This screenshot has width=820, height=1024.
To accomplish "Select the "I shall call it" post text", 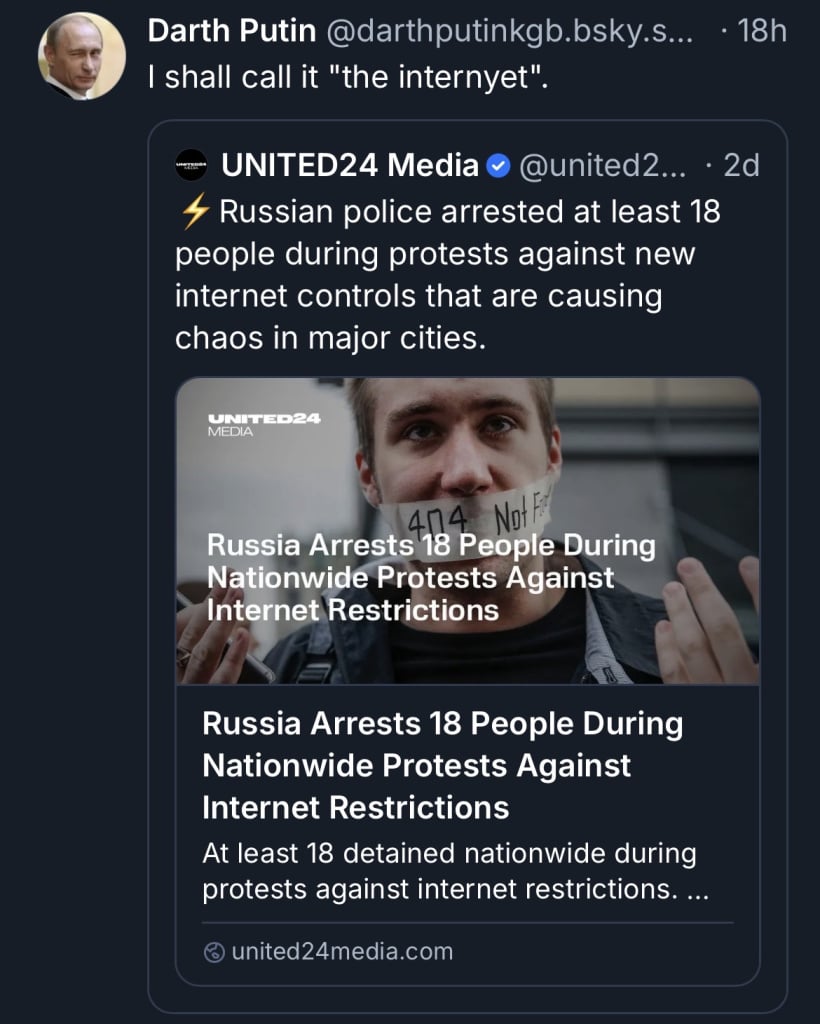I will (348, 78).
